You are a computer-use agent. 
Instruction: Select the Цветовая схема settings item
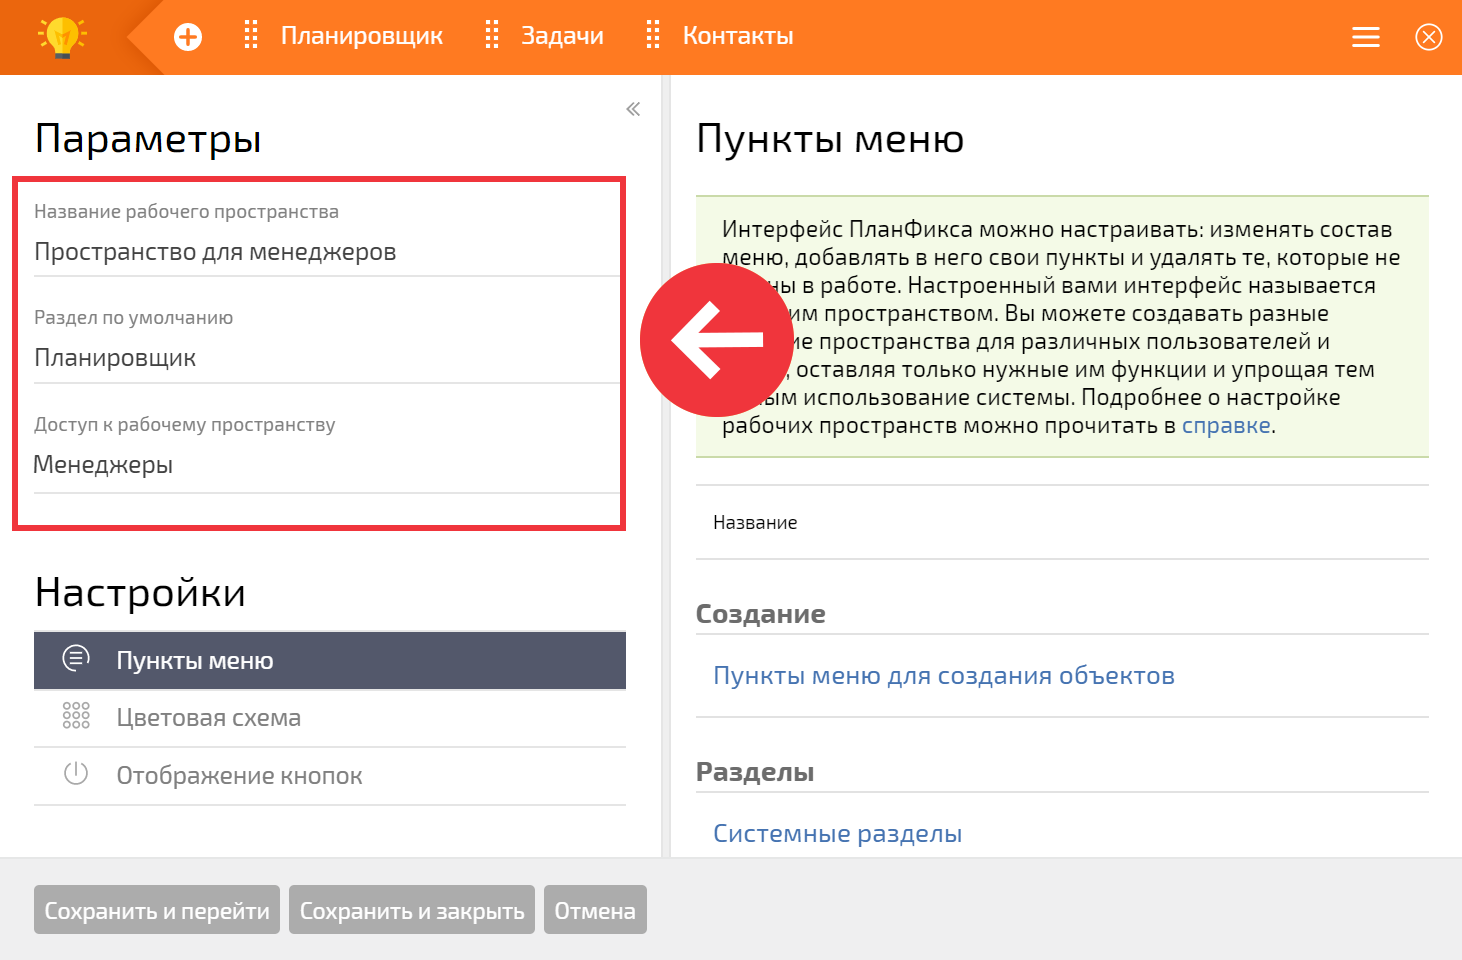click(330, 718)
